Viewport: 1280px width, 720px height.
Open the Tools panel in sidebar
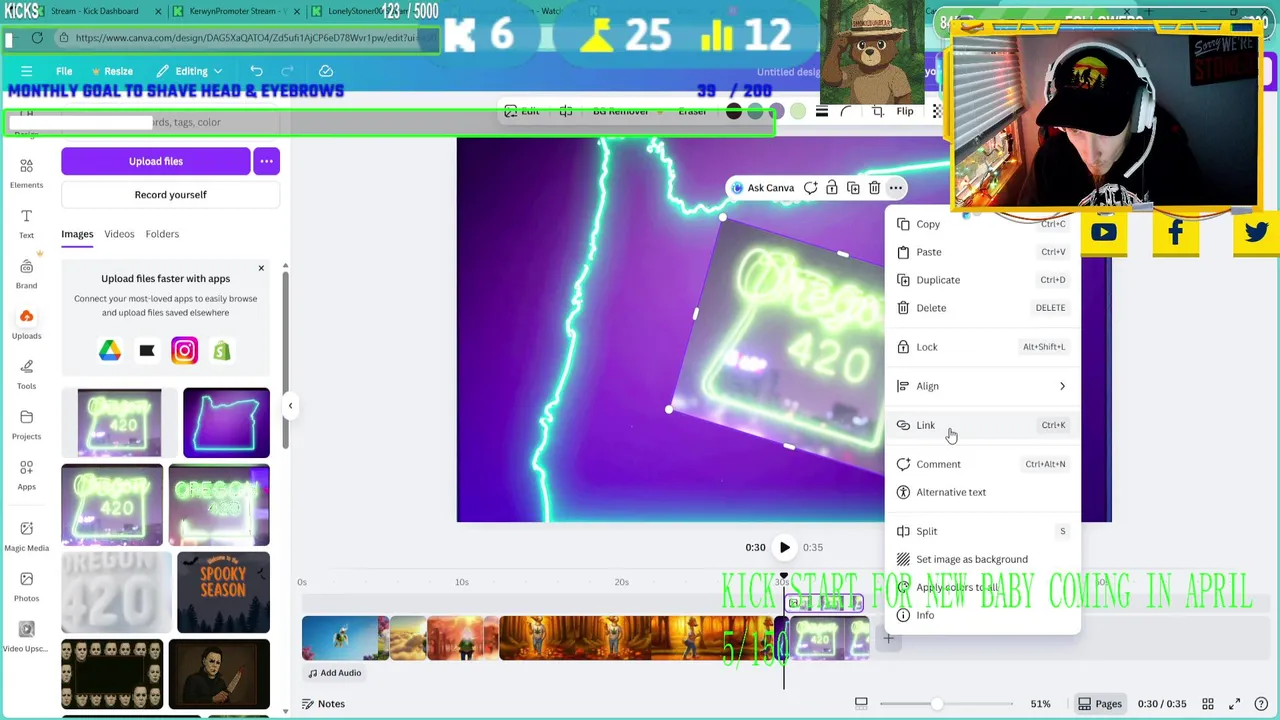pyautogui.click(x=26, y=374)
